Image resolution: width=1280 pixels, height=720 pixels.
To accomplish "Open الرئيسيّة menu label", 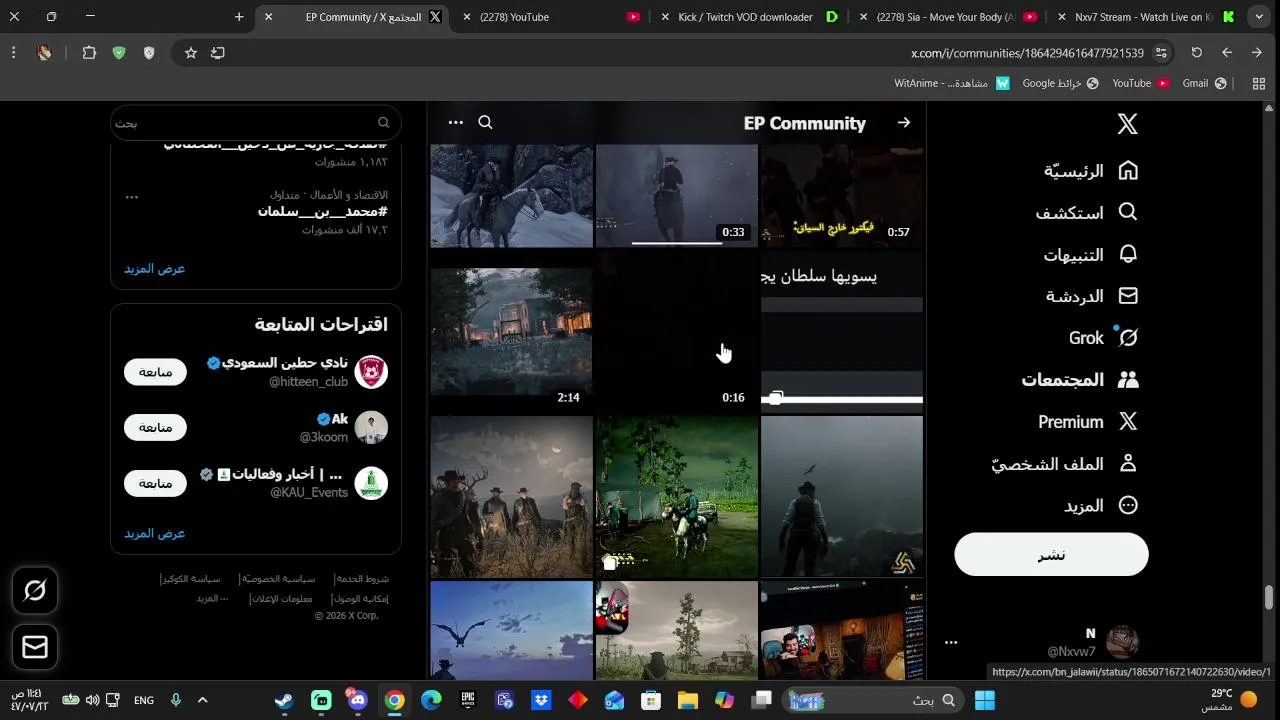I will [x=1074, y=171].
